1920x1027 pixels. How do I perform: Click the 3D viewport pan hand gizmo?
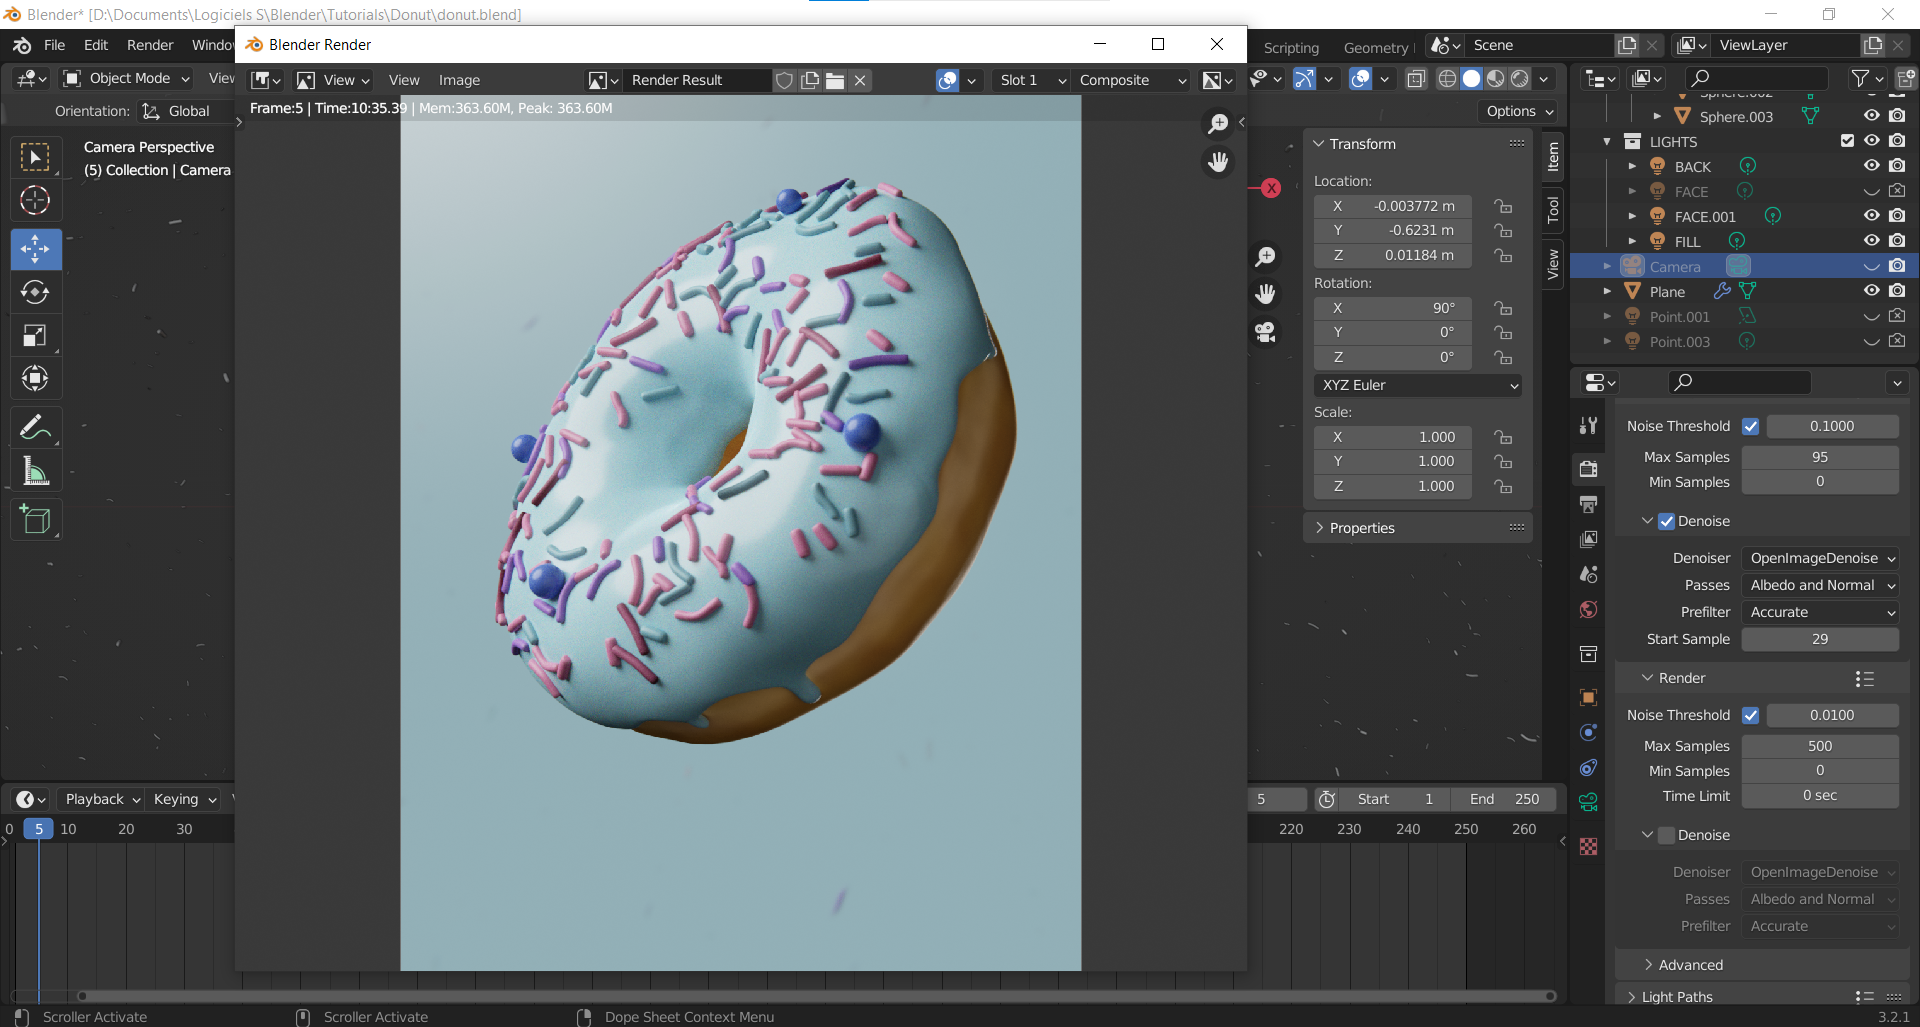(x=1266, y=294)
